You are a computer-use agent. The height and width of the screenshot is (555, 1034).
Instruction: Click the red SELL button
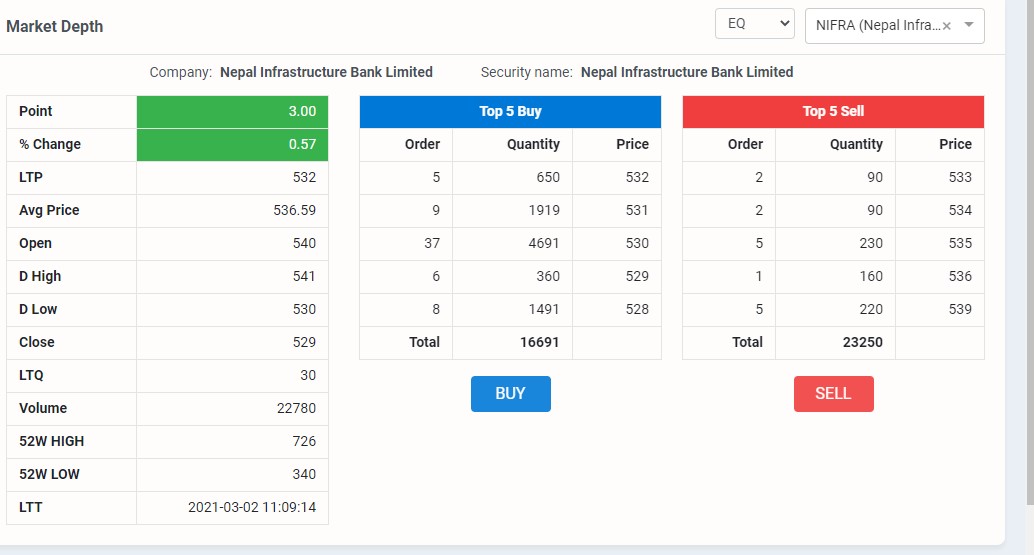(x=834, y=394)
